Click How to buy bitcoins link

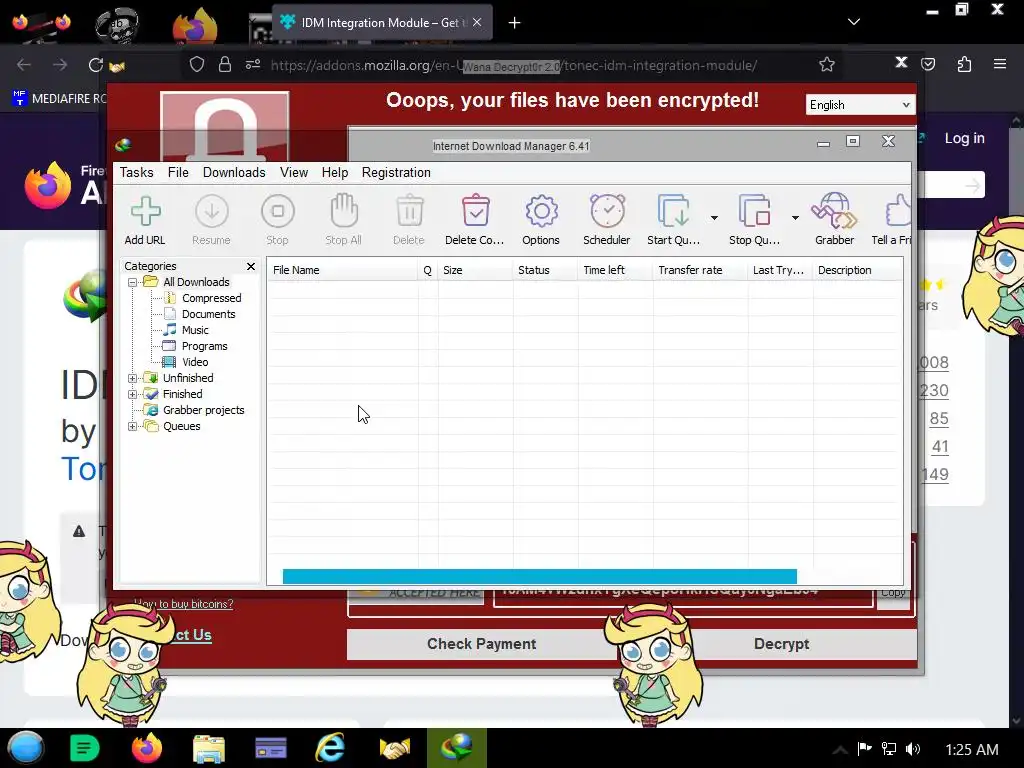(x=184, y=604)
